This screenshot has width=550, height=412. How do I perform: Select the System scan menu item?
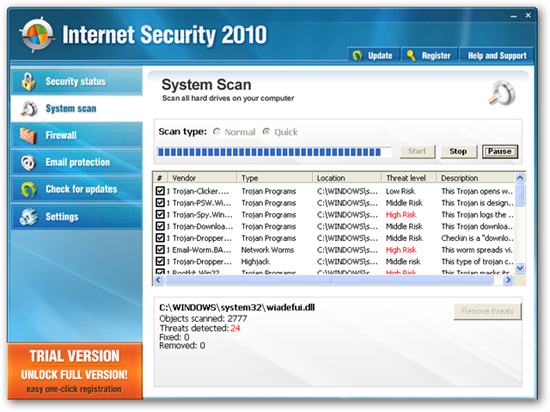tap(76, 108)
